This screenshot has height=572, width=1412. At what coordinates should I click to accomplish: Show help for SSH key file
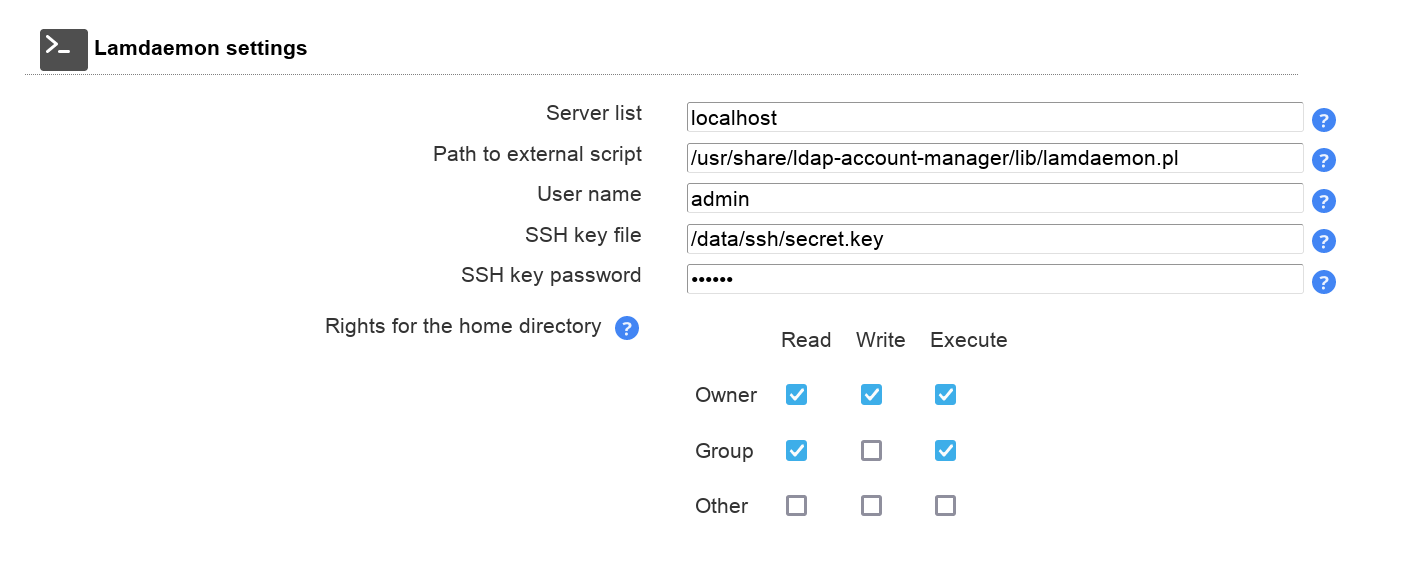(x=1323, y=241)
